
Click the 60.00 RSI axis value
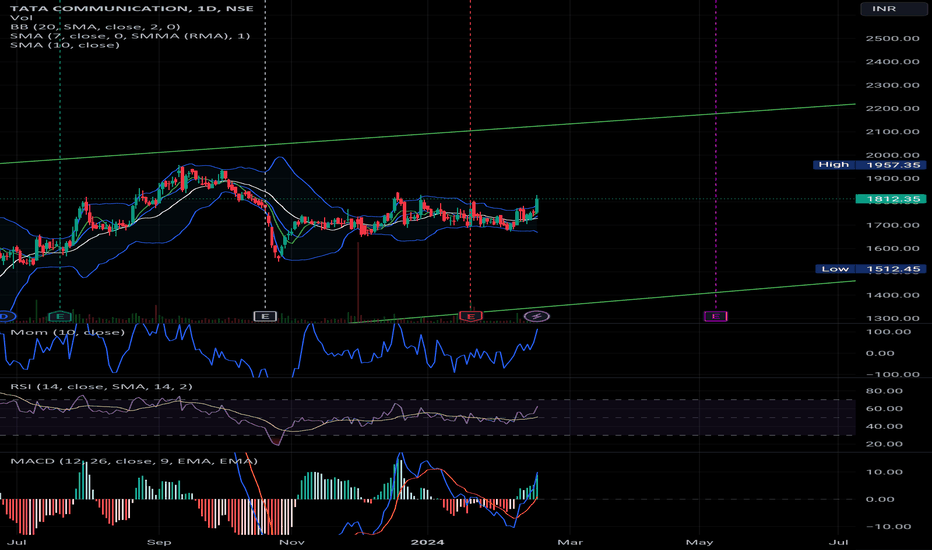click(885, 408)
